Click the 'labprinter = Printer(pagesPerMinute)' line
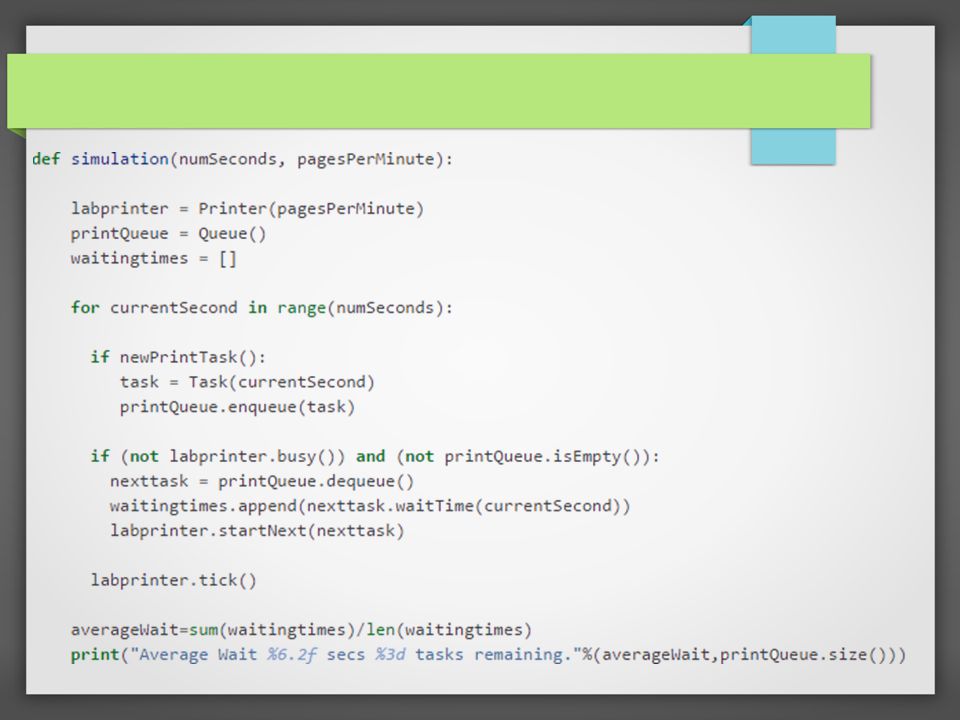 point(247,209)
